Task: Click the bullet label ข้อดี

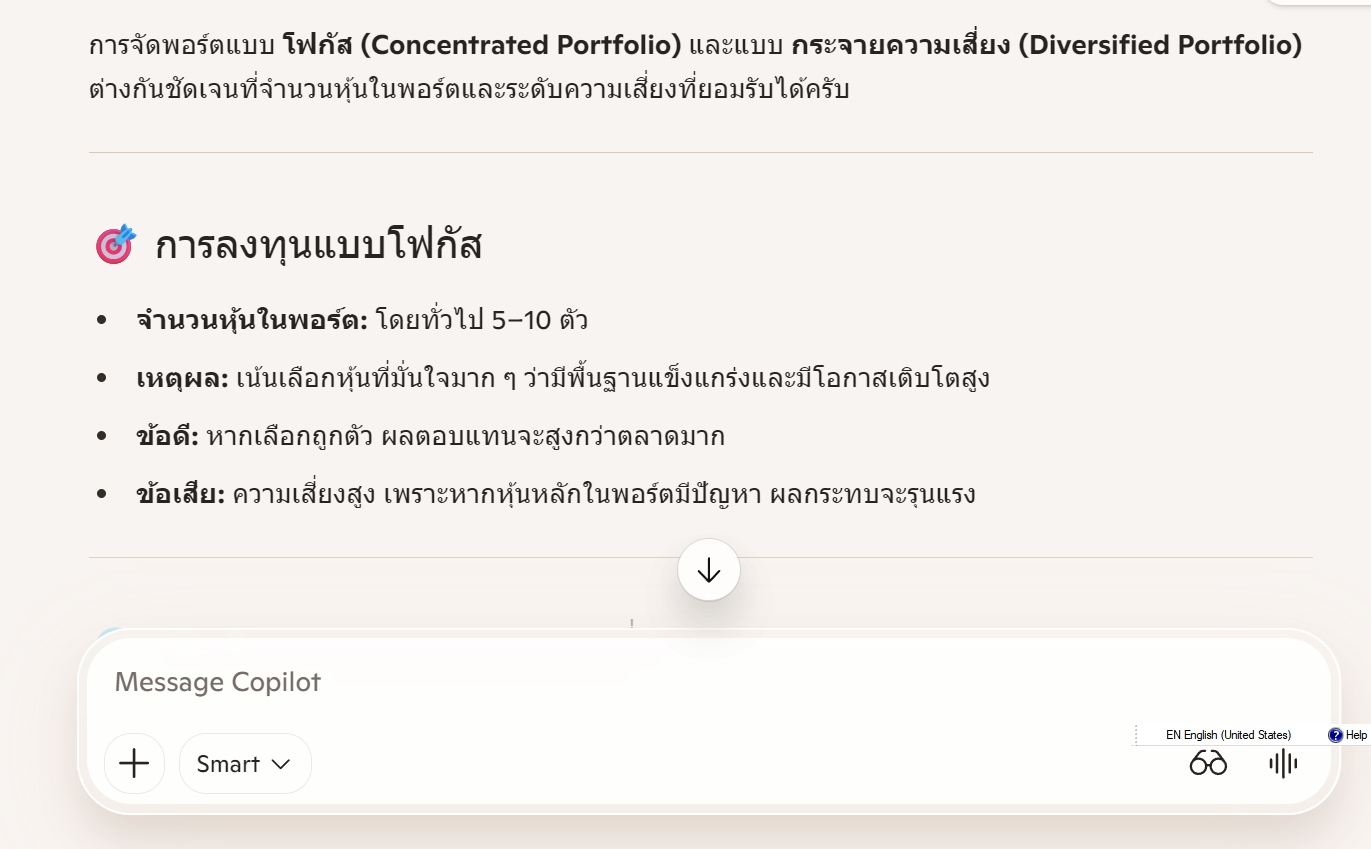Action: point(168,437)
